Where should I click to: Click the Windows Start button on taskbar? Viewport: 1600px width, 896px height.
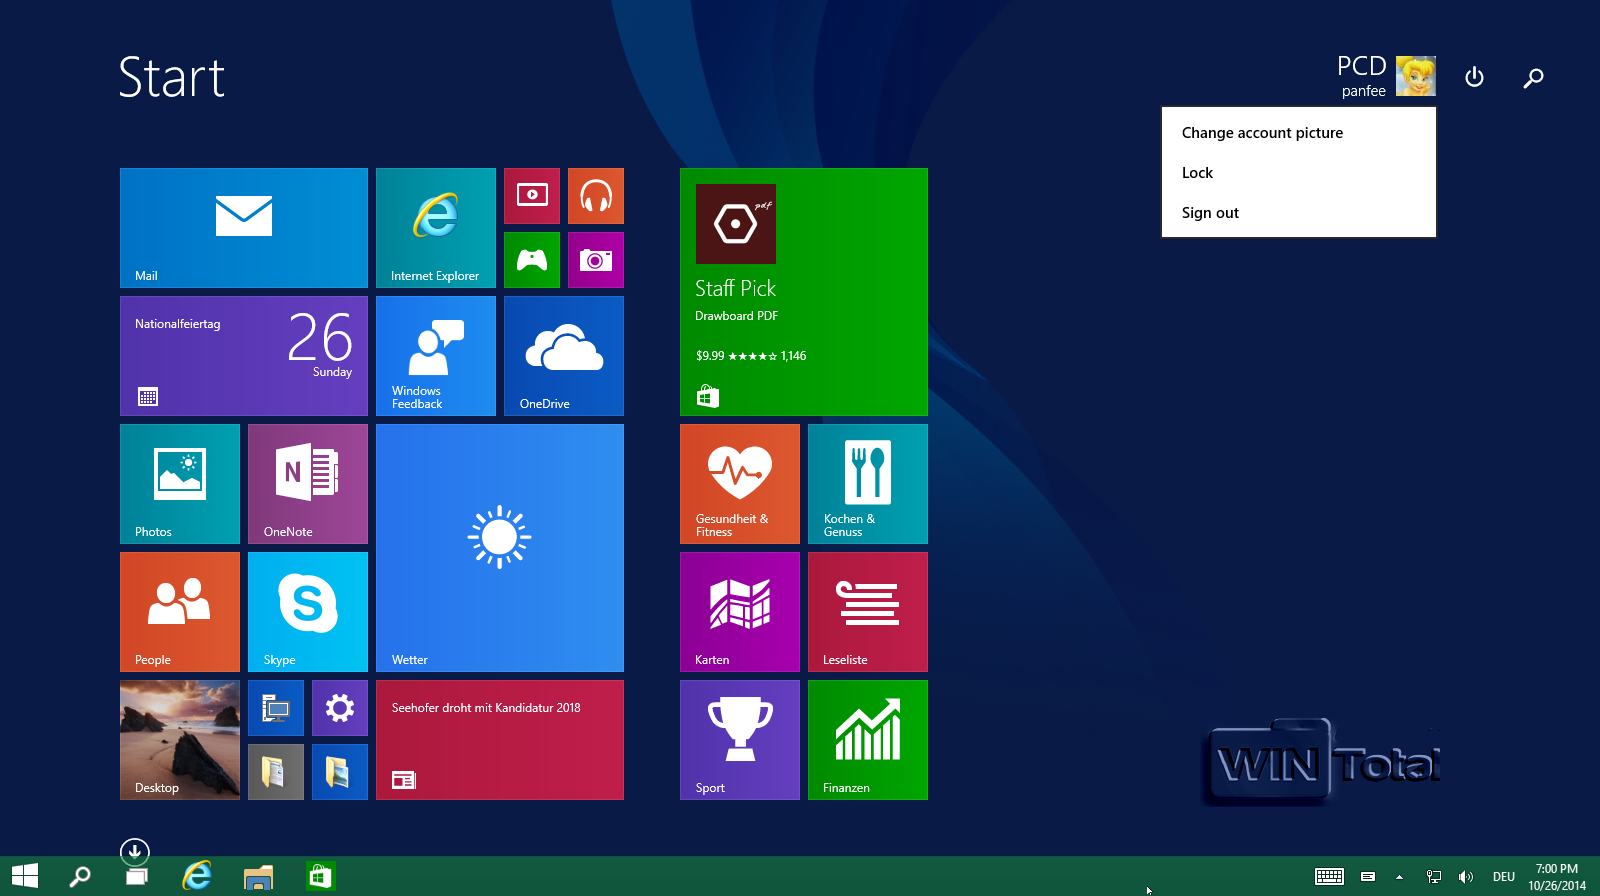[25, 876]
